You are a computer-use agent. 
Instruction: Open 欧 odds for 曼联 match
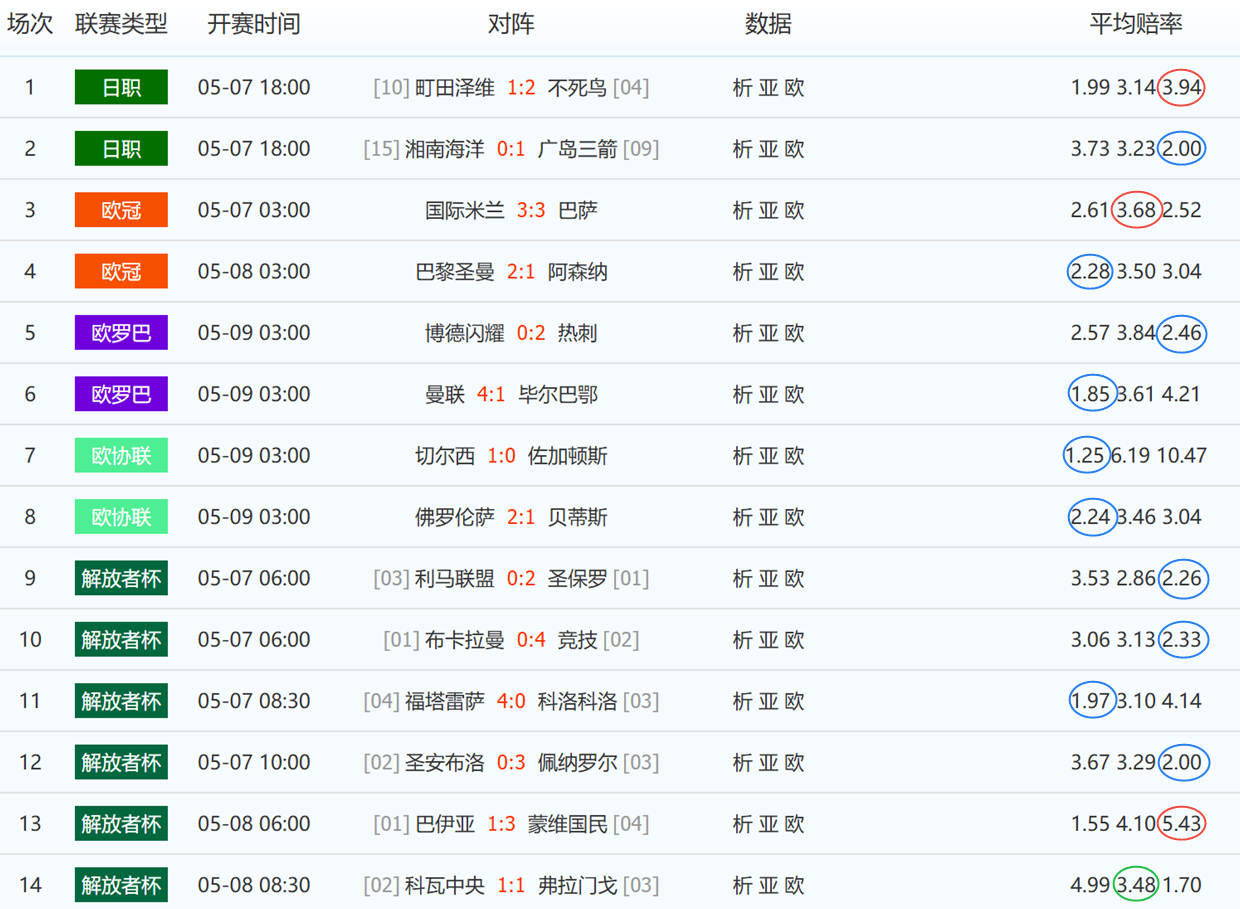[x=794, y=395]
